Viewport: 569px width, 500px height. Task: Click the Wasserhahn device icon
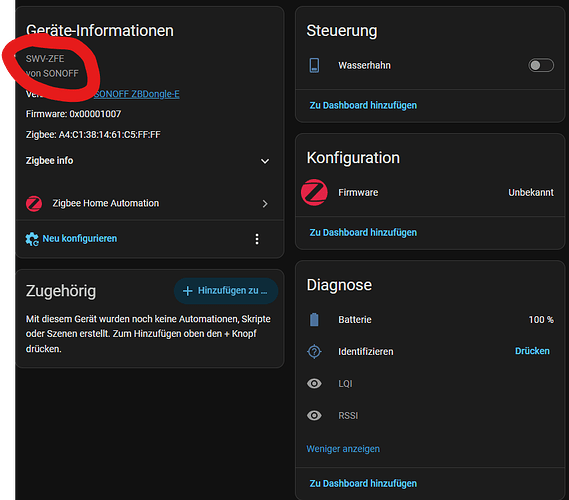(x=314, y=65)
